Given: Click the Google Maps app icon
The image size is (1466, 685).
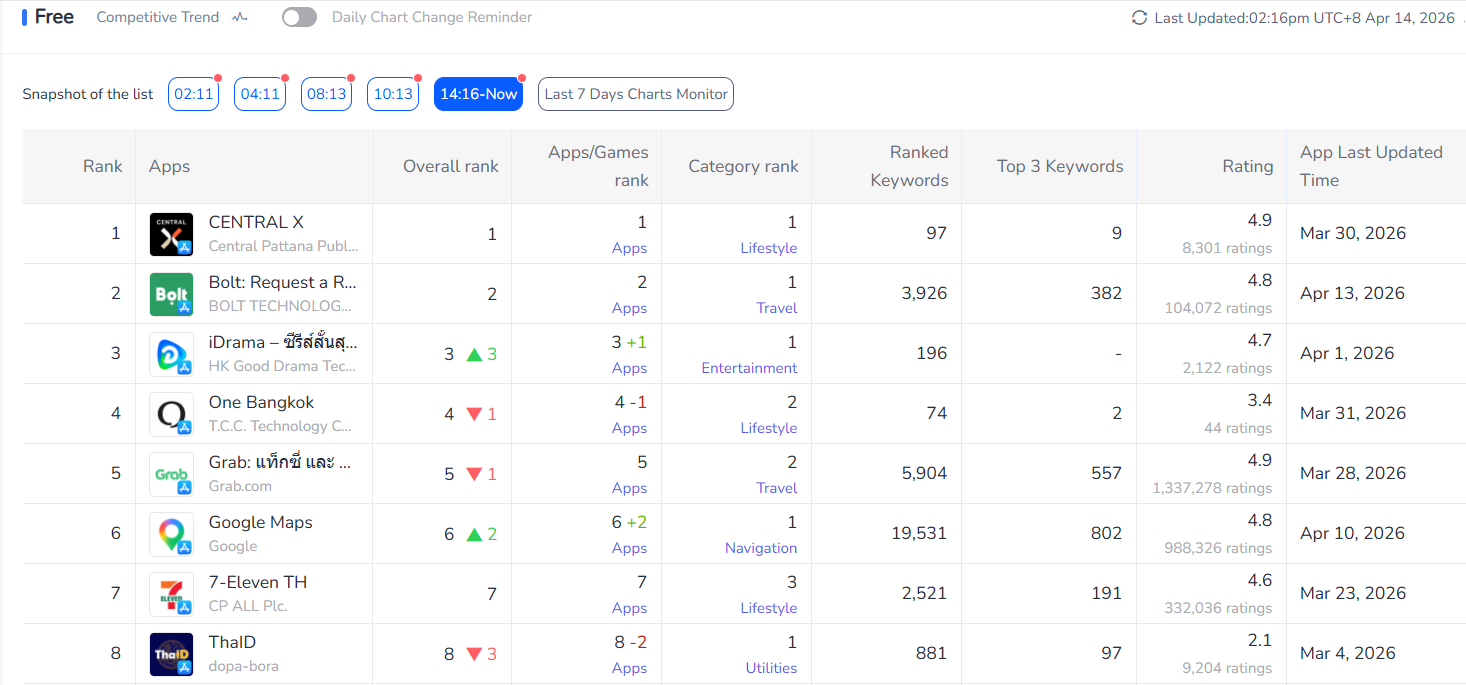Looking at the screenshot, I should click(x=171, y=533).
